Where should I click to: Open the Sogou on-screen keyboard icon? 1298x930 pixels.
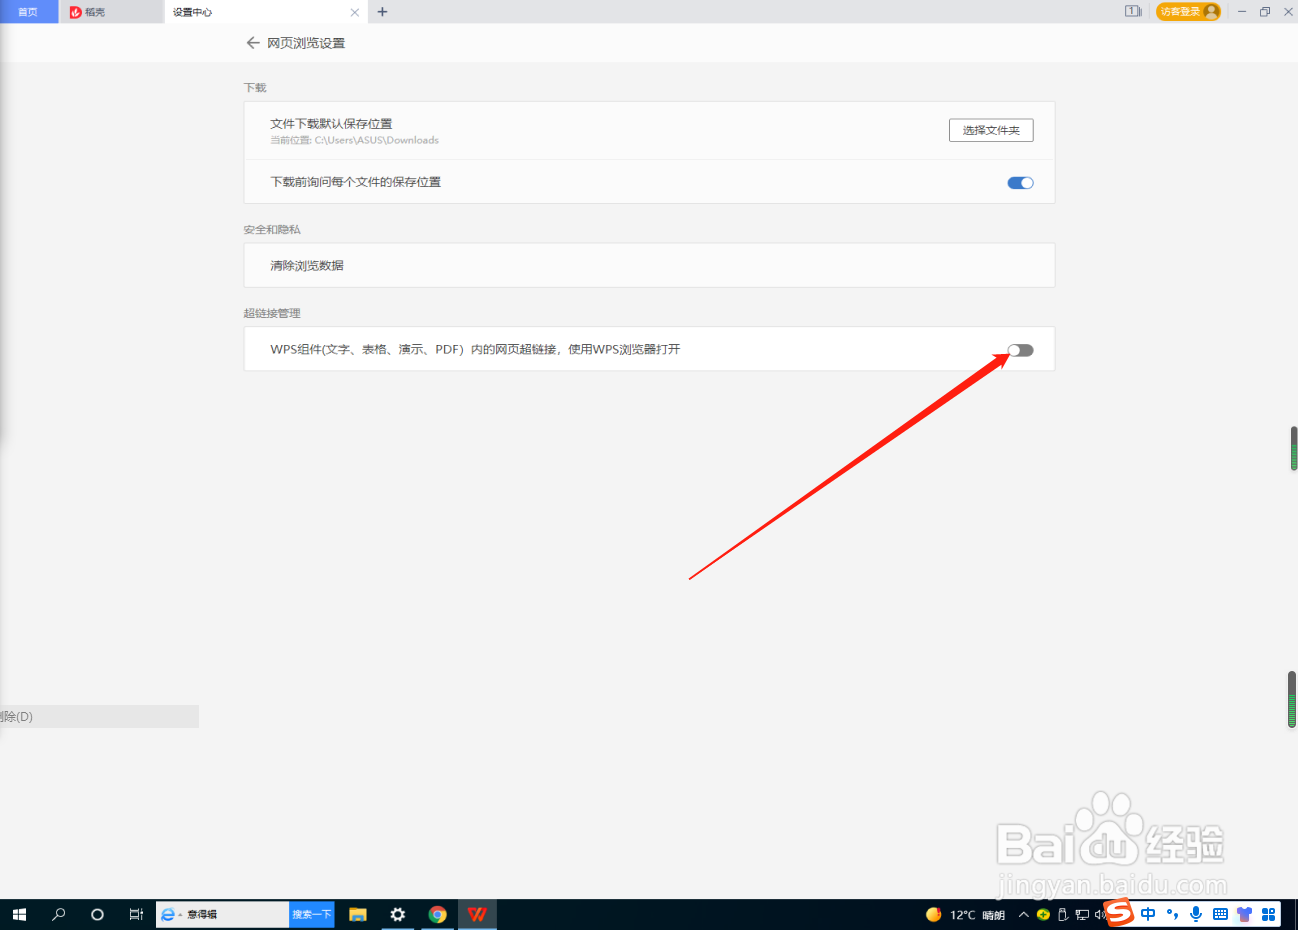pos(1220,913)
